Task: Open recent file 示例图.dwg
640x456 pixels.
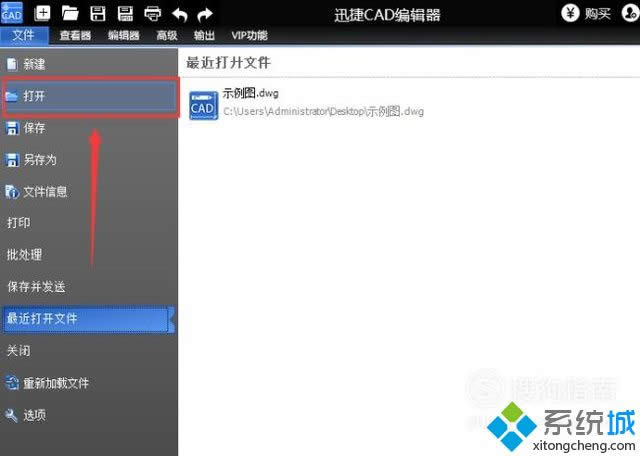Action: coord(250,93)
